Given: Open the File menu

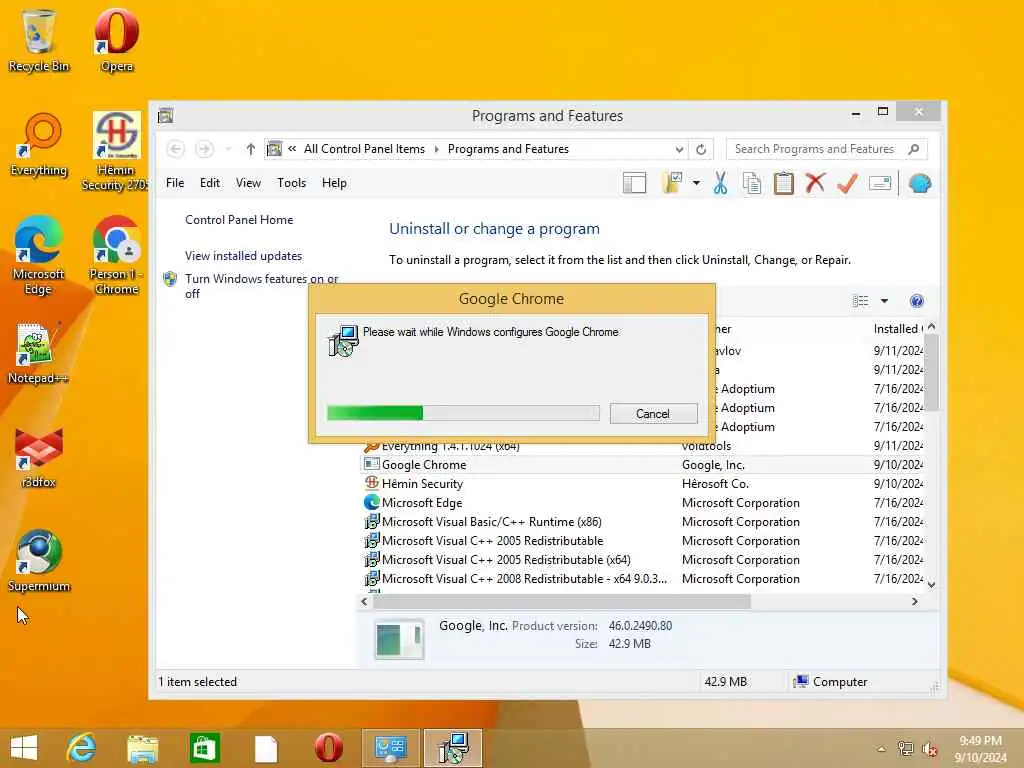Looking at the screenshot, I should point(175,183).
